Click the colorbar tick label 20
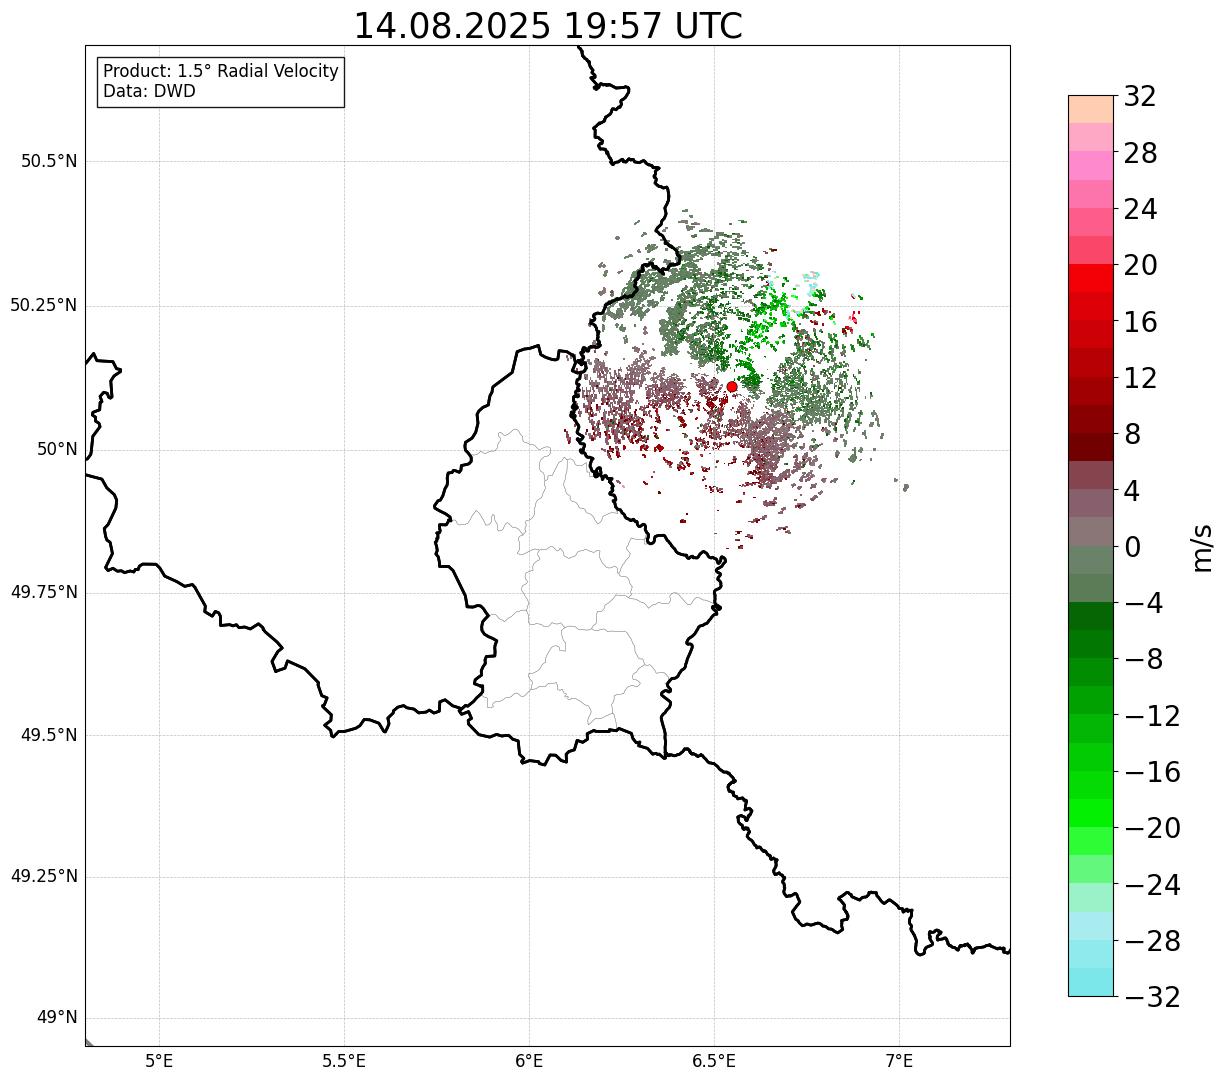 tap(1140, 266)
